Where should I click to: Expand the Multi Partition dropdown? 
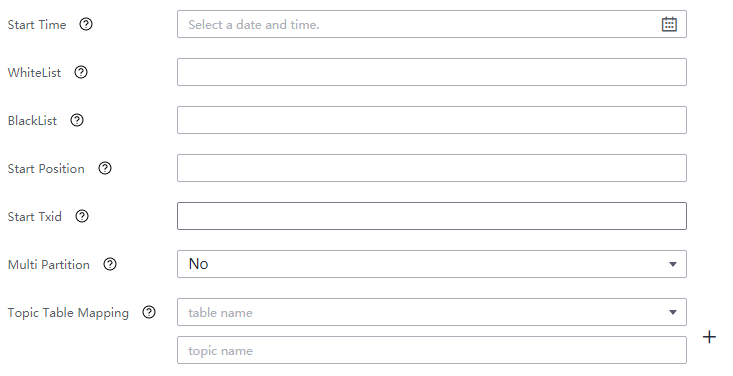[x=431, y=264]
